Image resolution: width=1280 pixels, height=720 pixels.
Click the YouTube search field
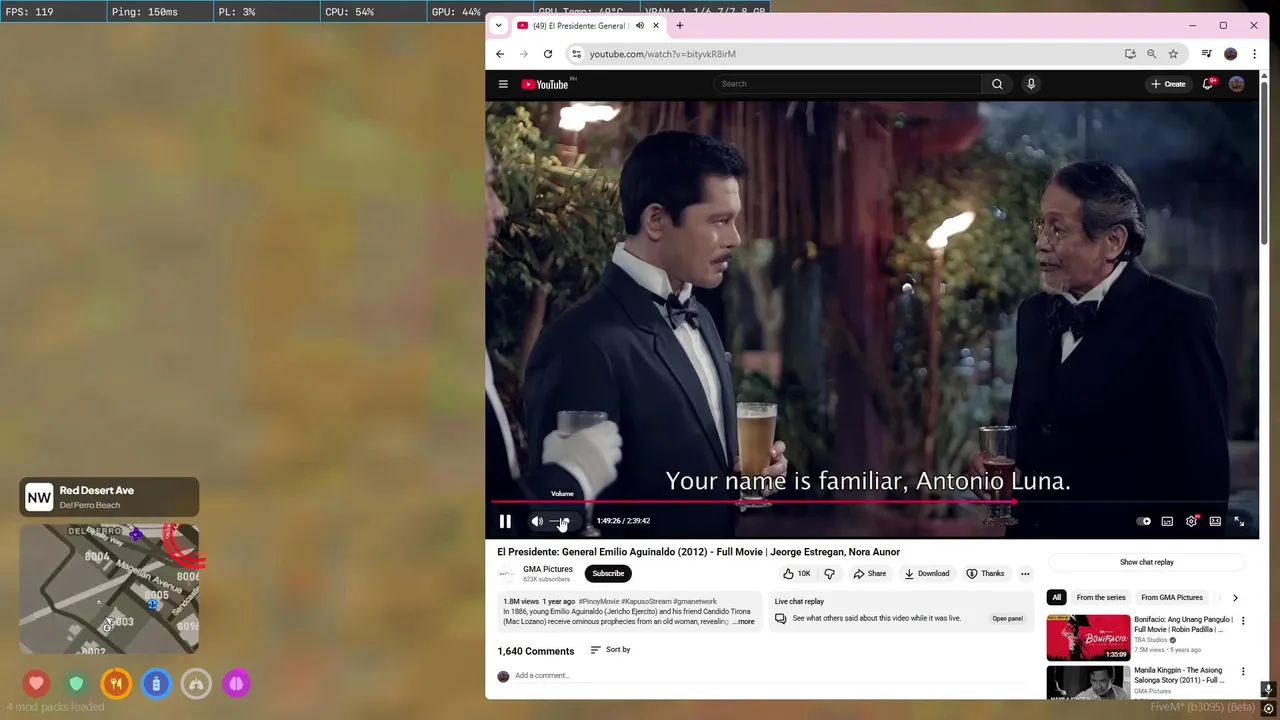(848, 84)
